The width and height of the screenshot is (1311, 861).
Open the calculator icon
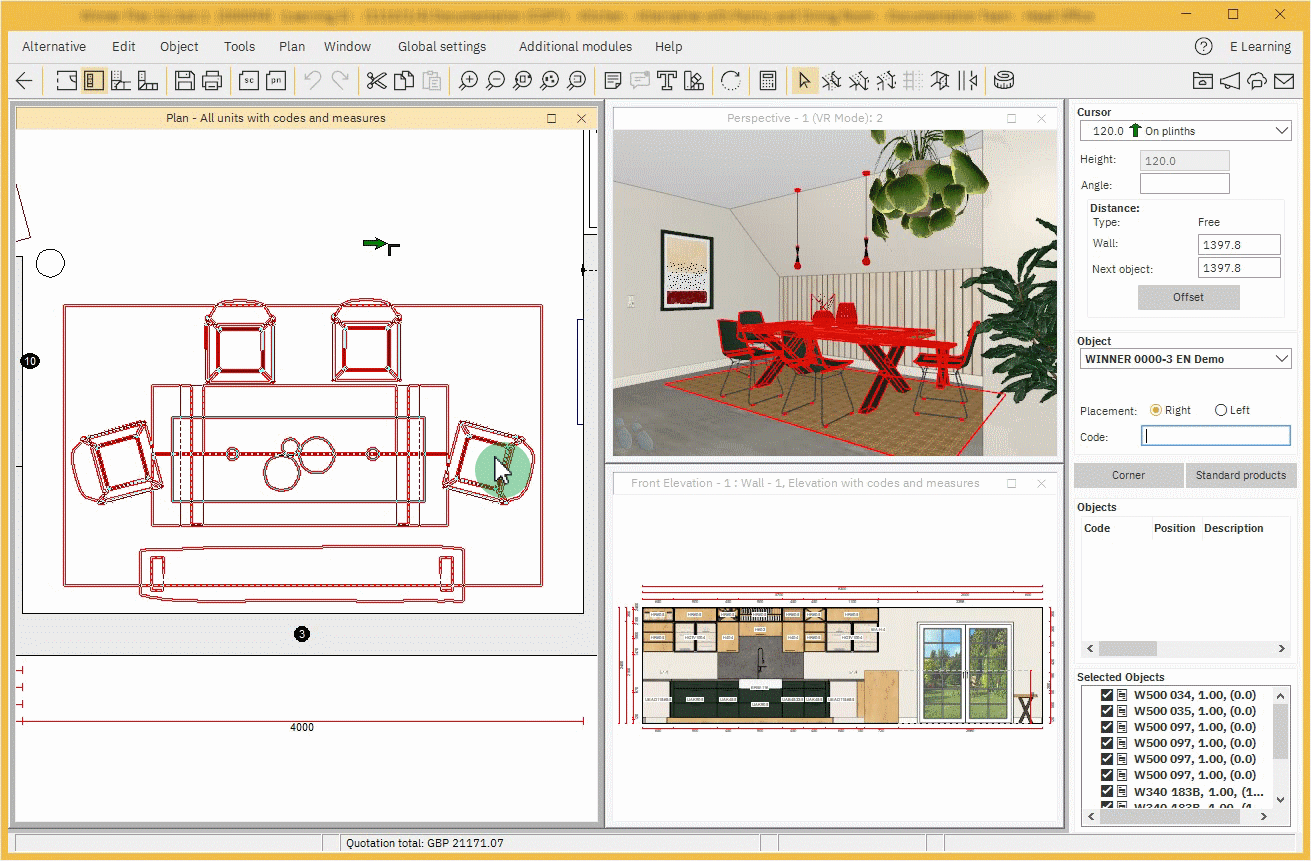[x=768, y=81]
